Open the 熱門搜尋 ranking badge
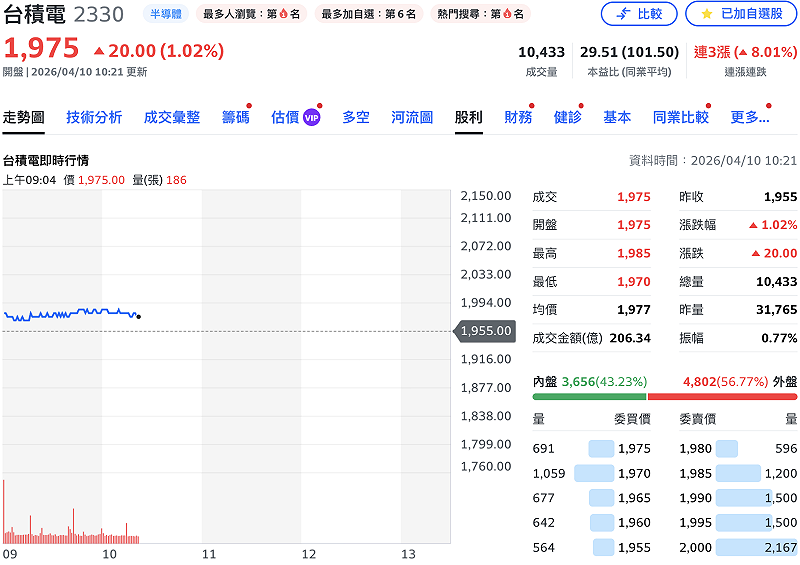 (x=481, y=14)
